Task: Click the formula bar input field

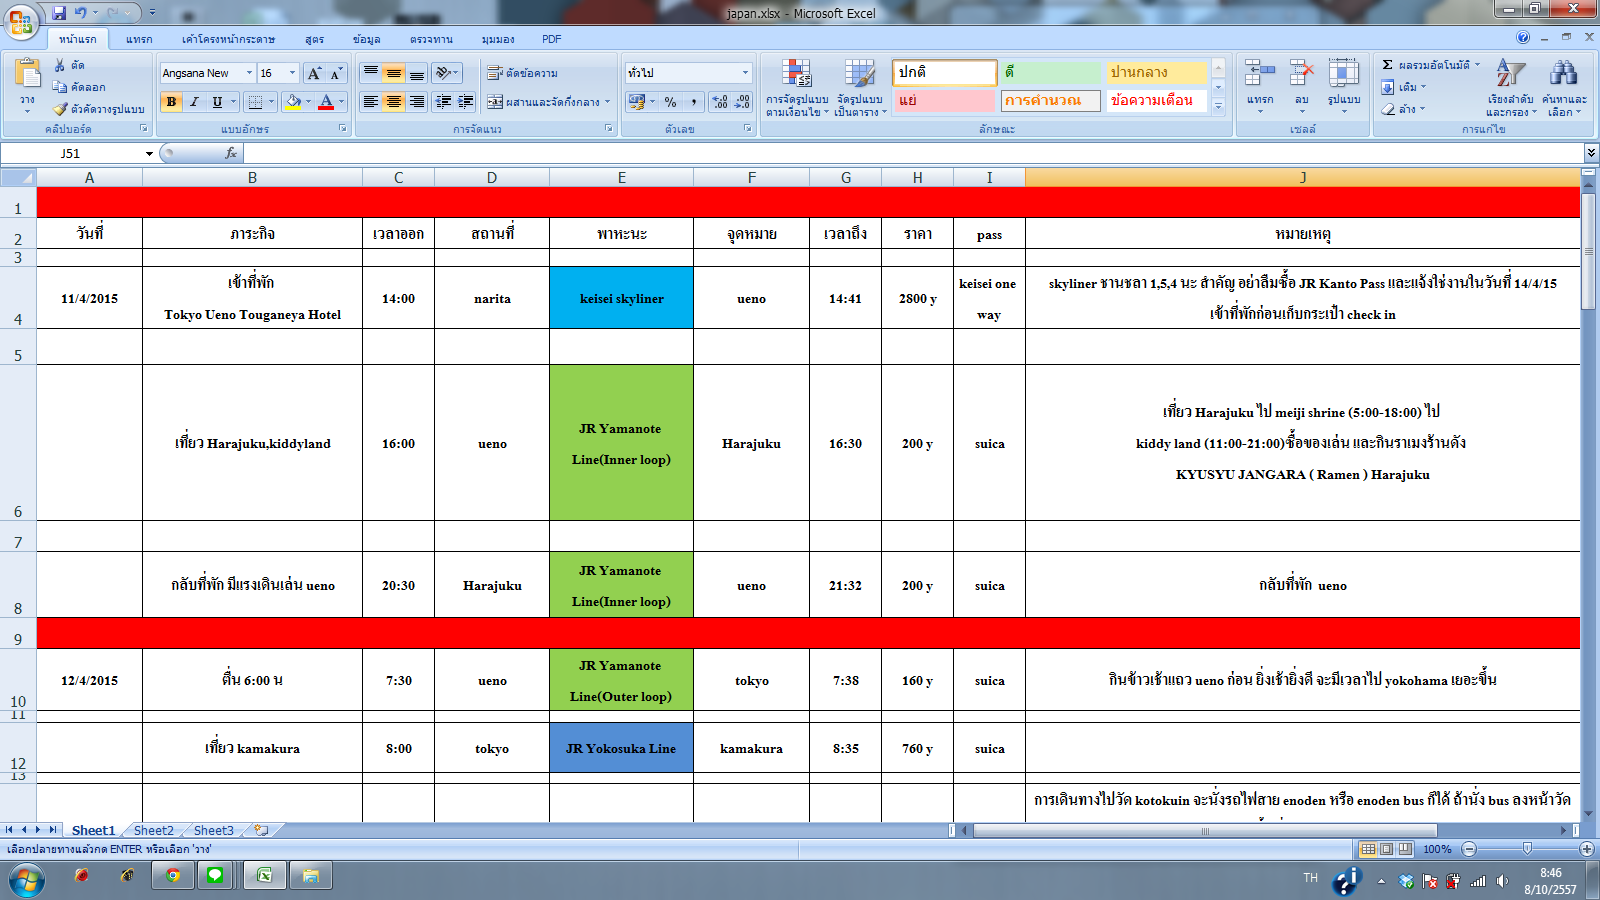Action: [x=912, y=153]
